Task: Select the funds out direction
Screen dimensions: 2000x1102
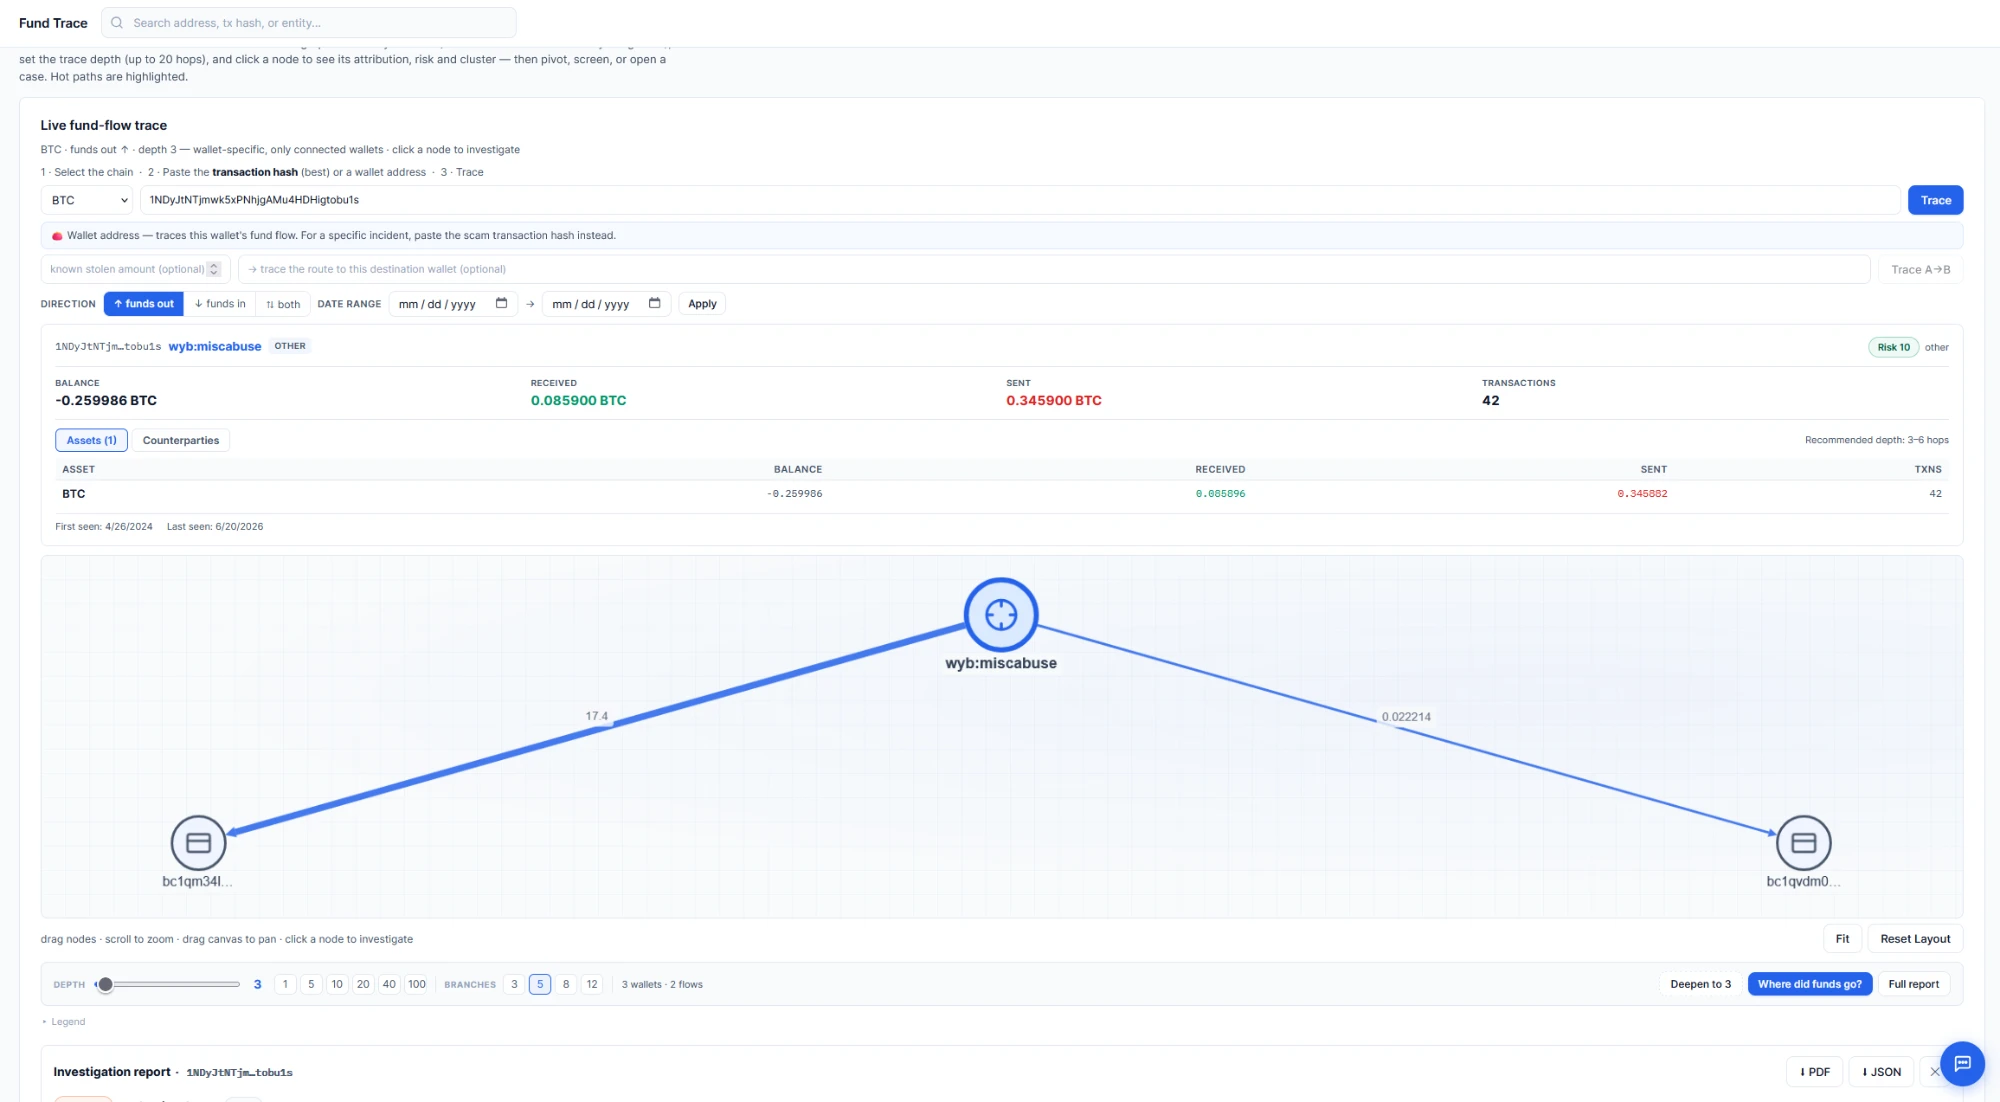Action: click(x=144, y=304)
